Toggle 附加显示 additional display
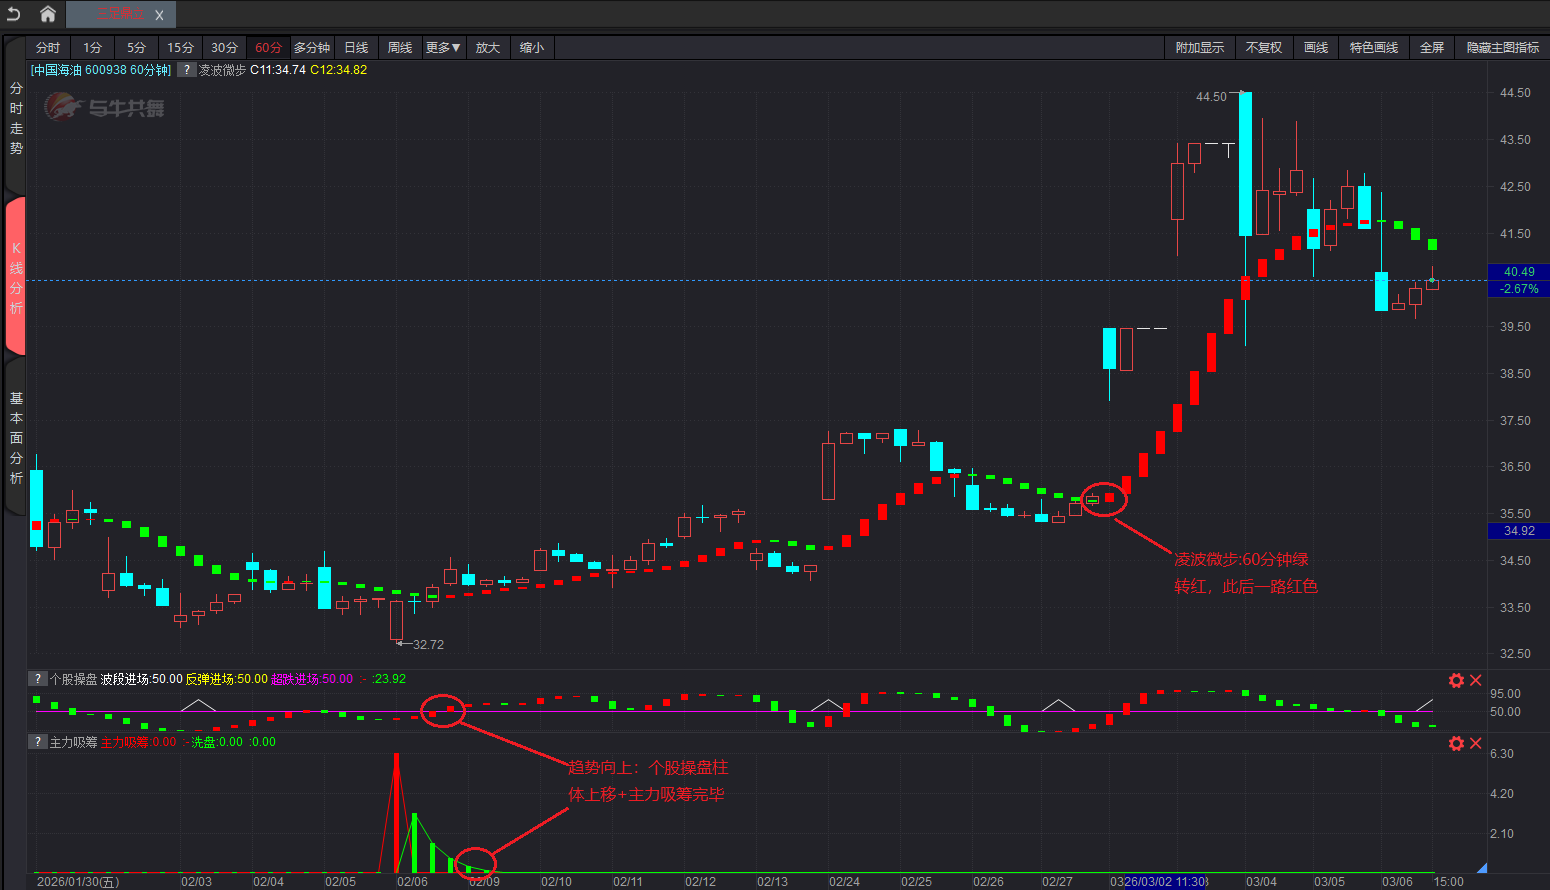Viewport: 1550px width, 890px height. (1199, 48)
